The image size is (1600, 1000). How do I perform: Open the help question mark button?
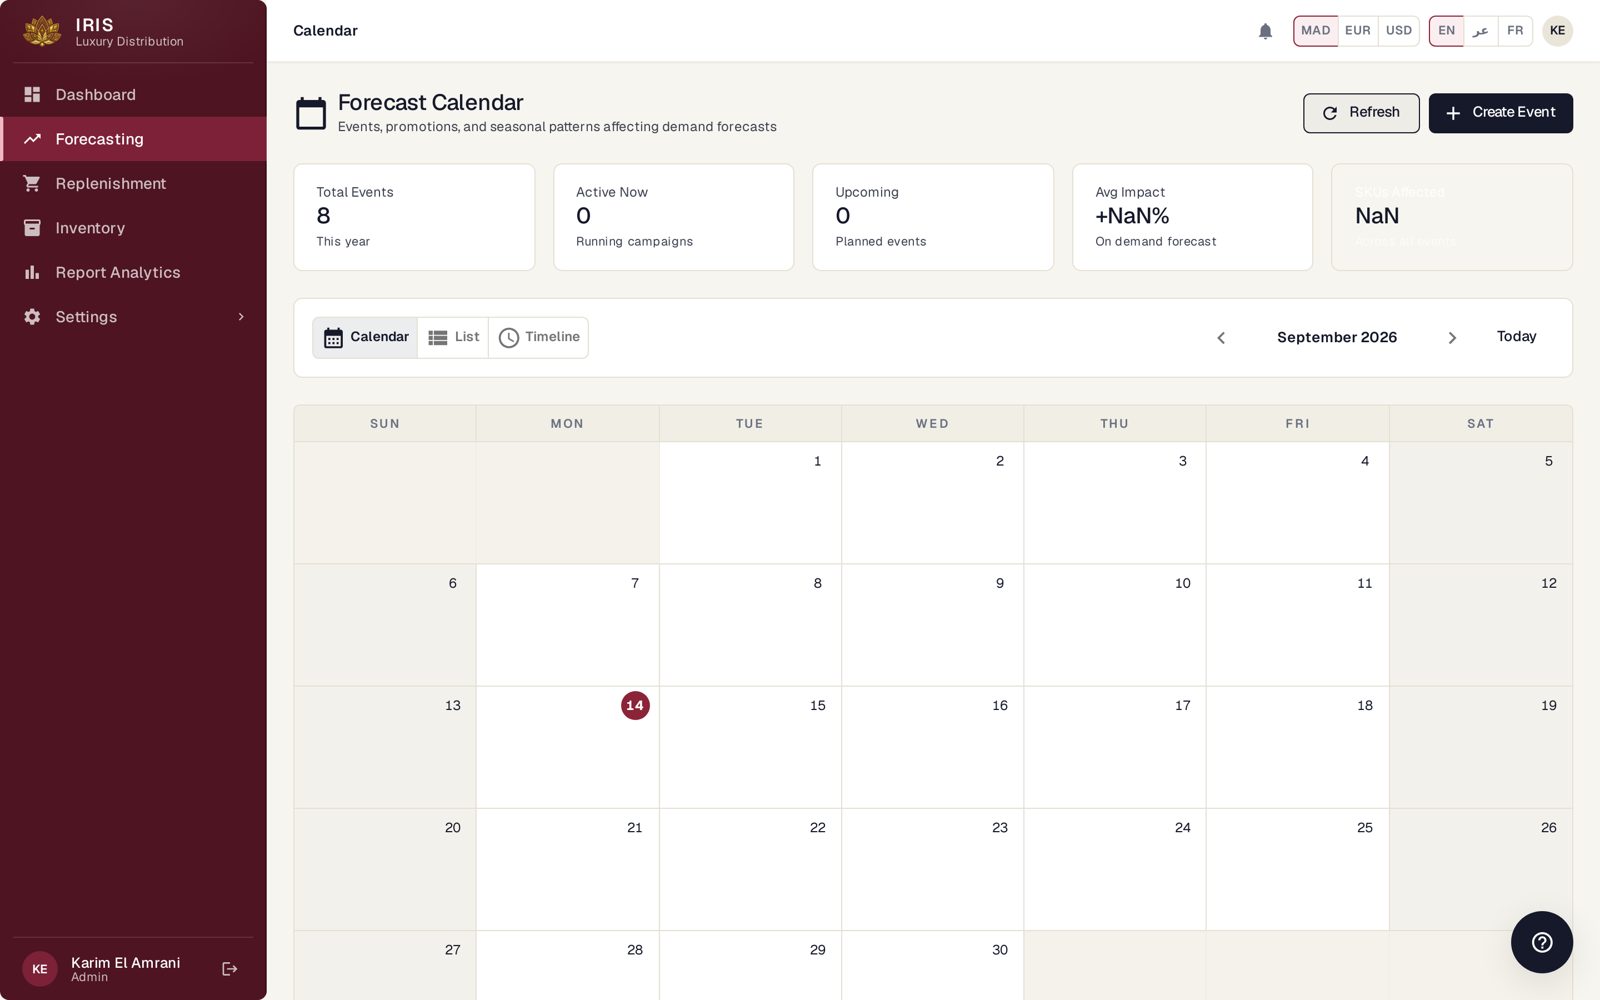1541,942
